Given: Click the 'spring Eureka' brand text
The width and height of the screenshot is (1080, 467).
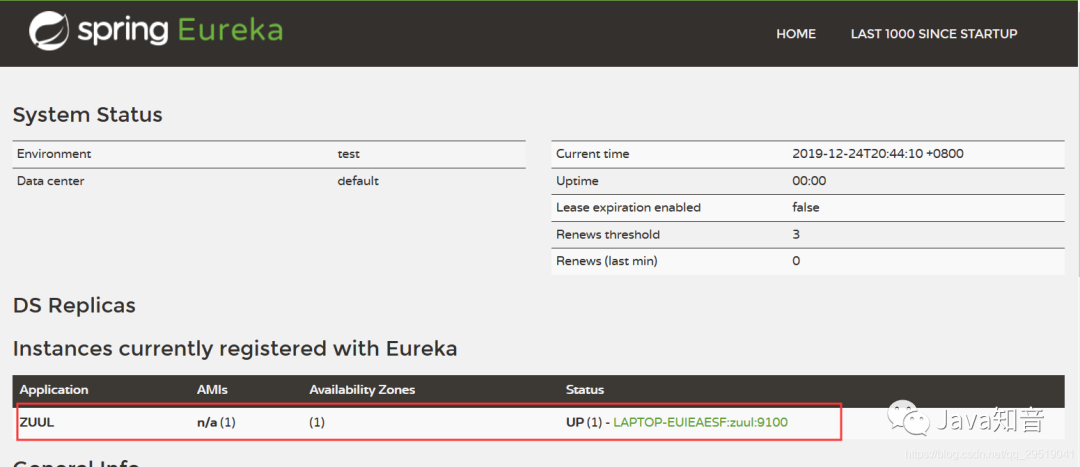Looking at the screenshot, I should [x=180, y=31].
